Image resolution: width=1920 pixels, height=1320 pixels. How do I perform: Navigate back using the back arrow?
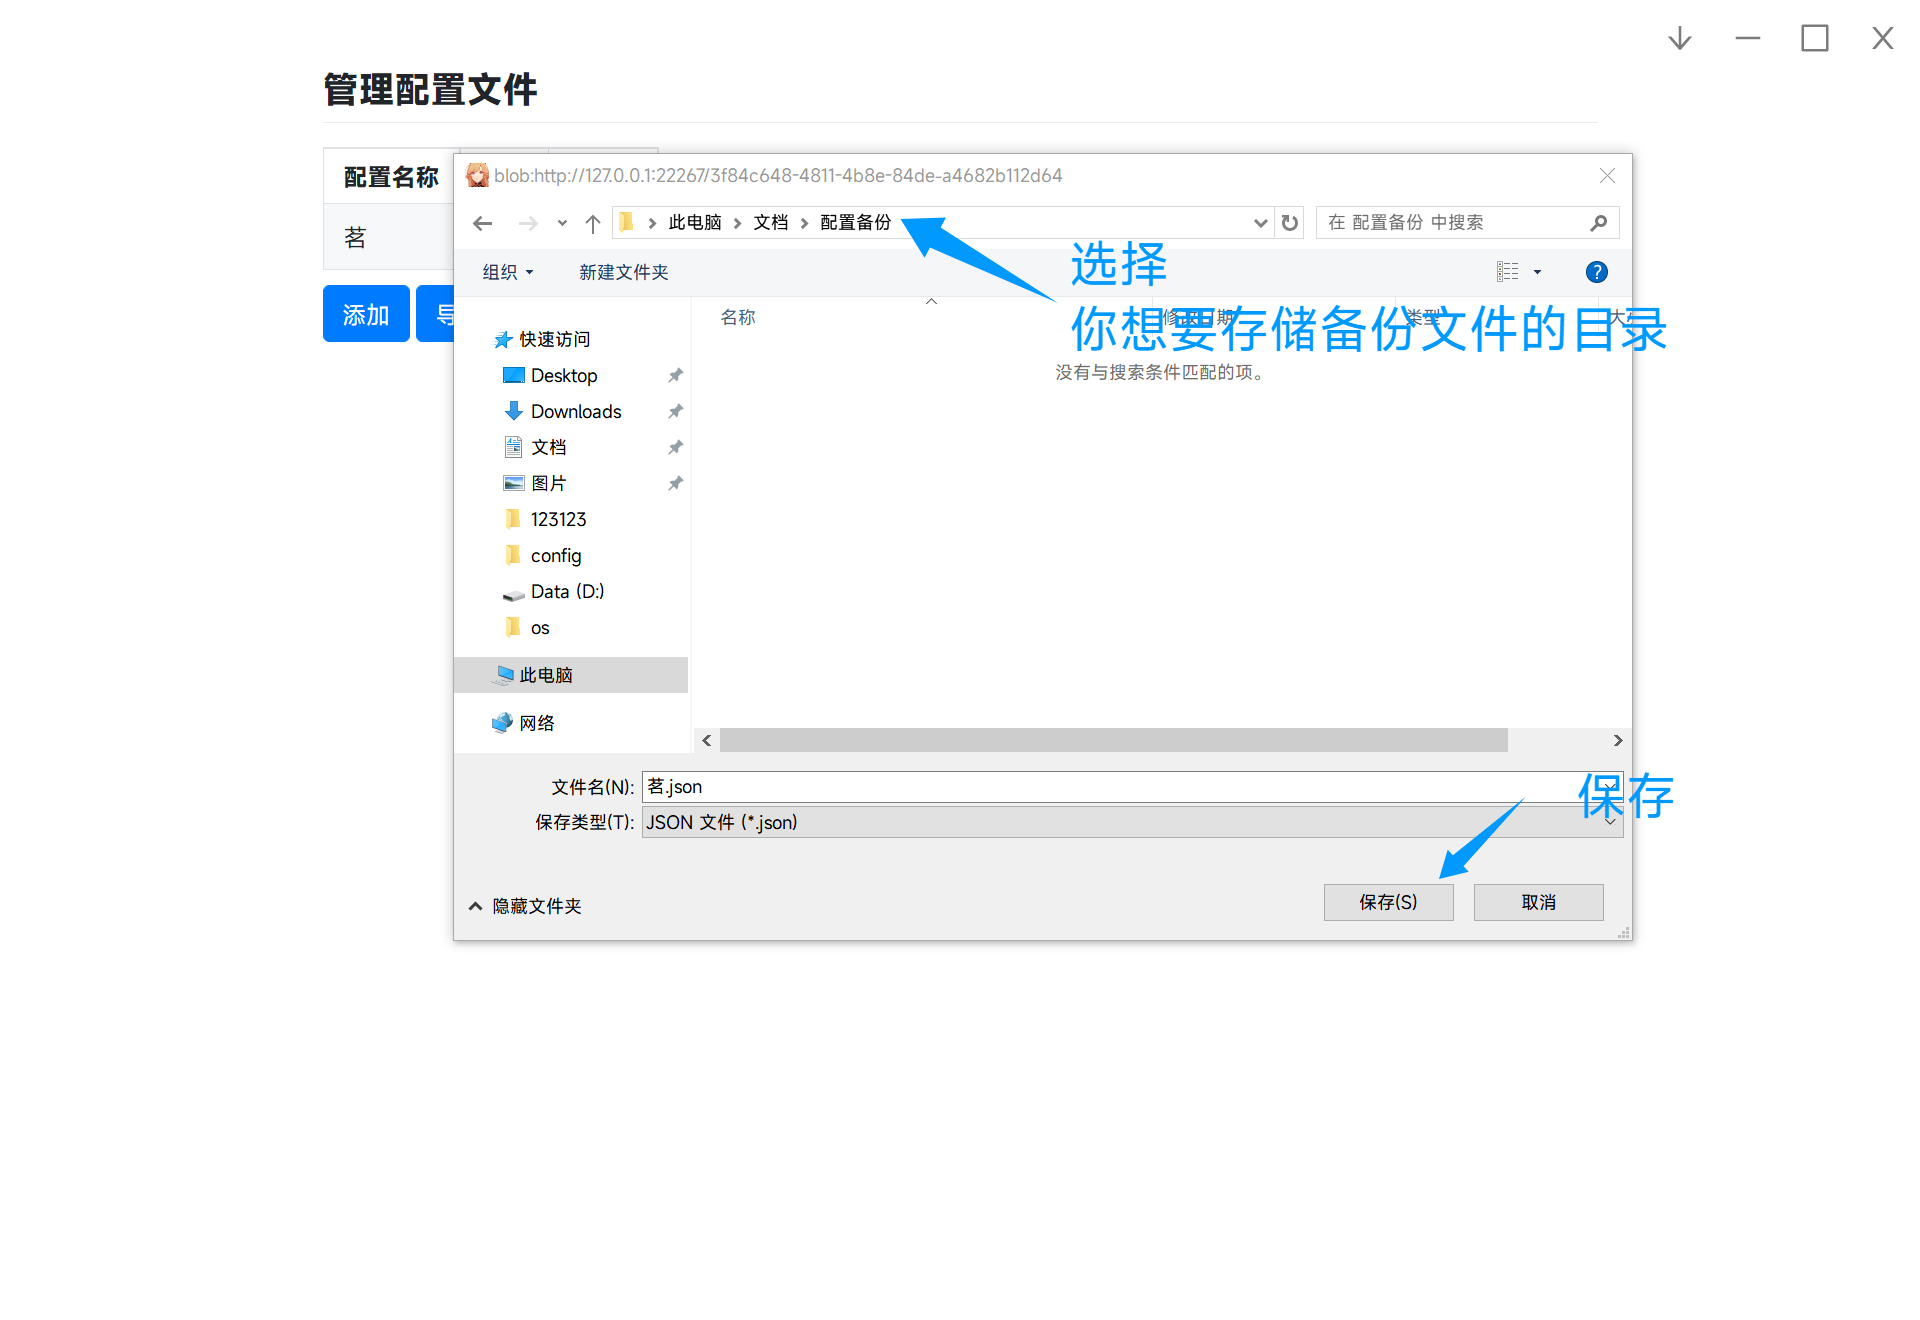pyautogui.click(x=483, y=222)
